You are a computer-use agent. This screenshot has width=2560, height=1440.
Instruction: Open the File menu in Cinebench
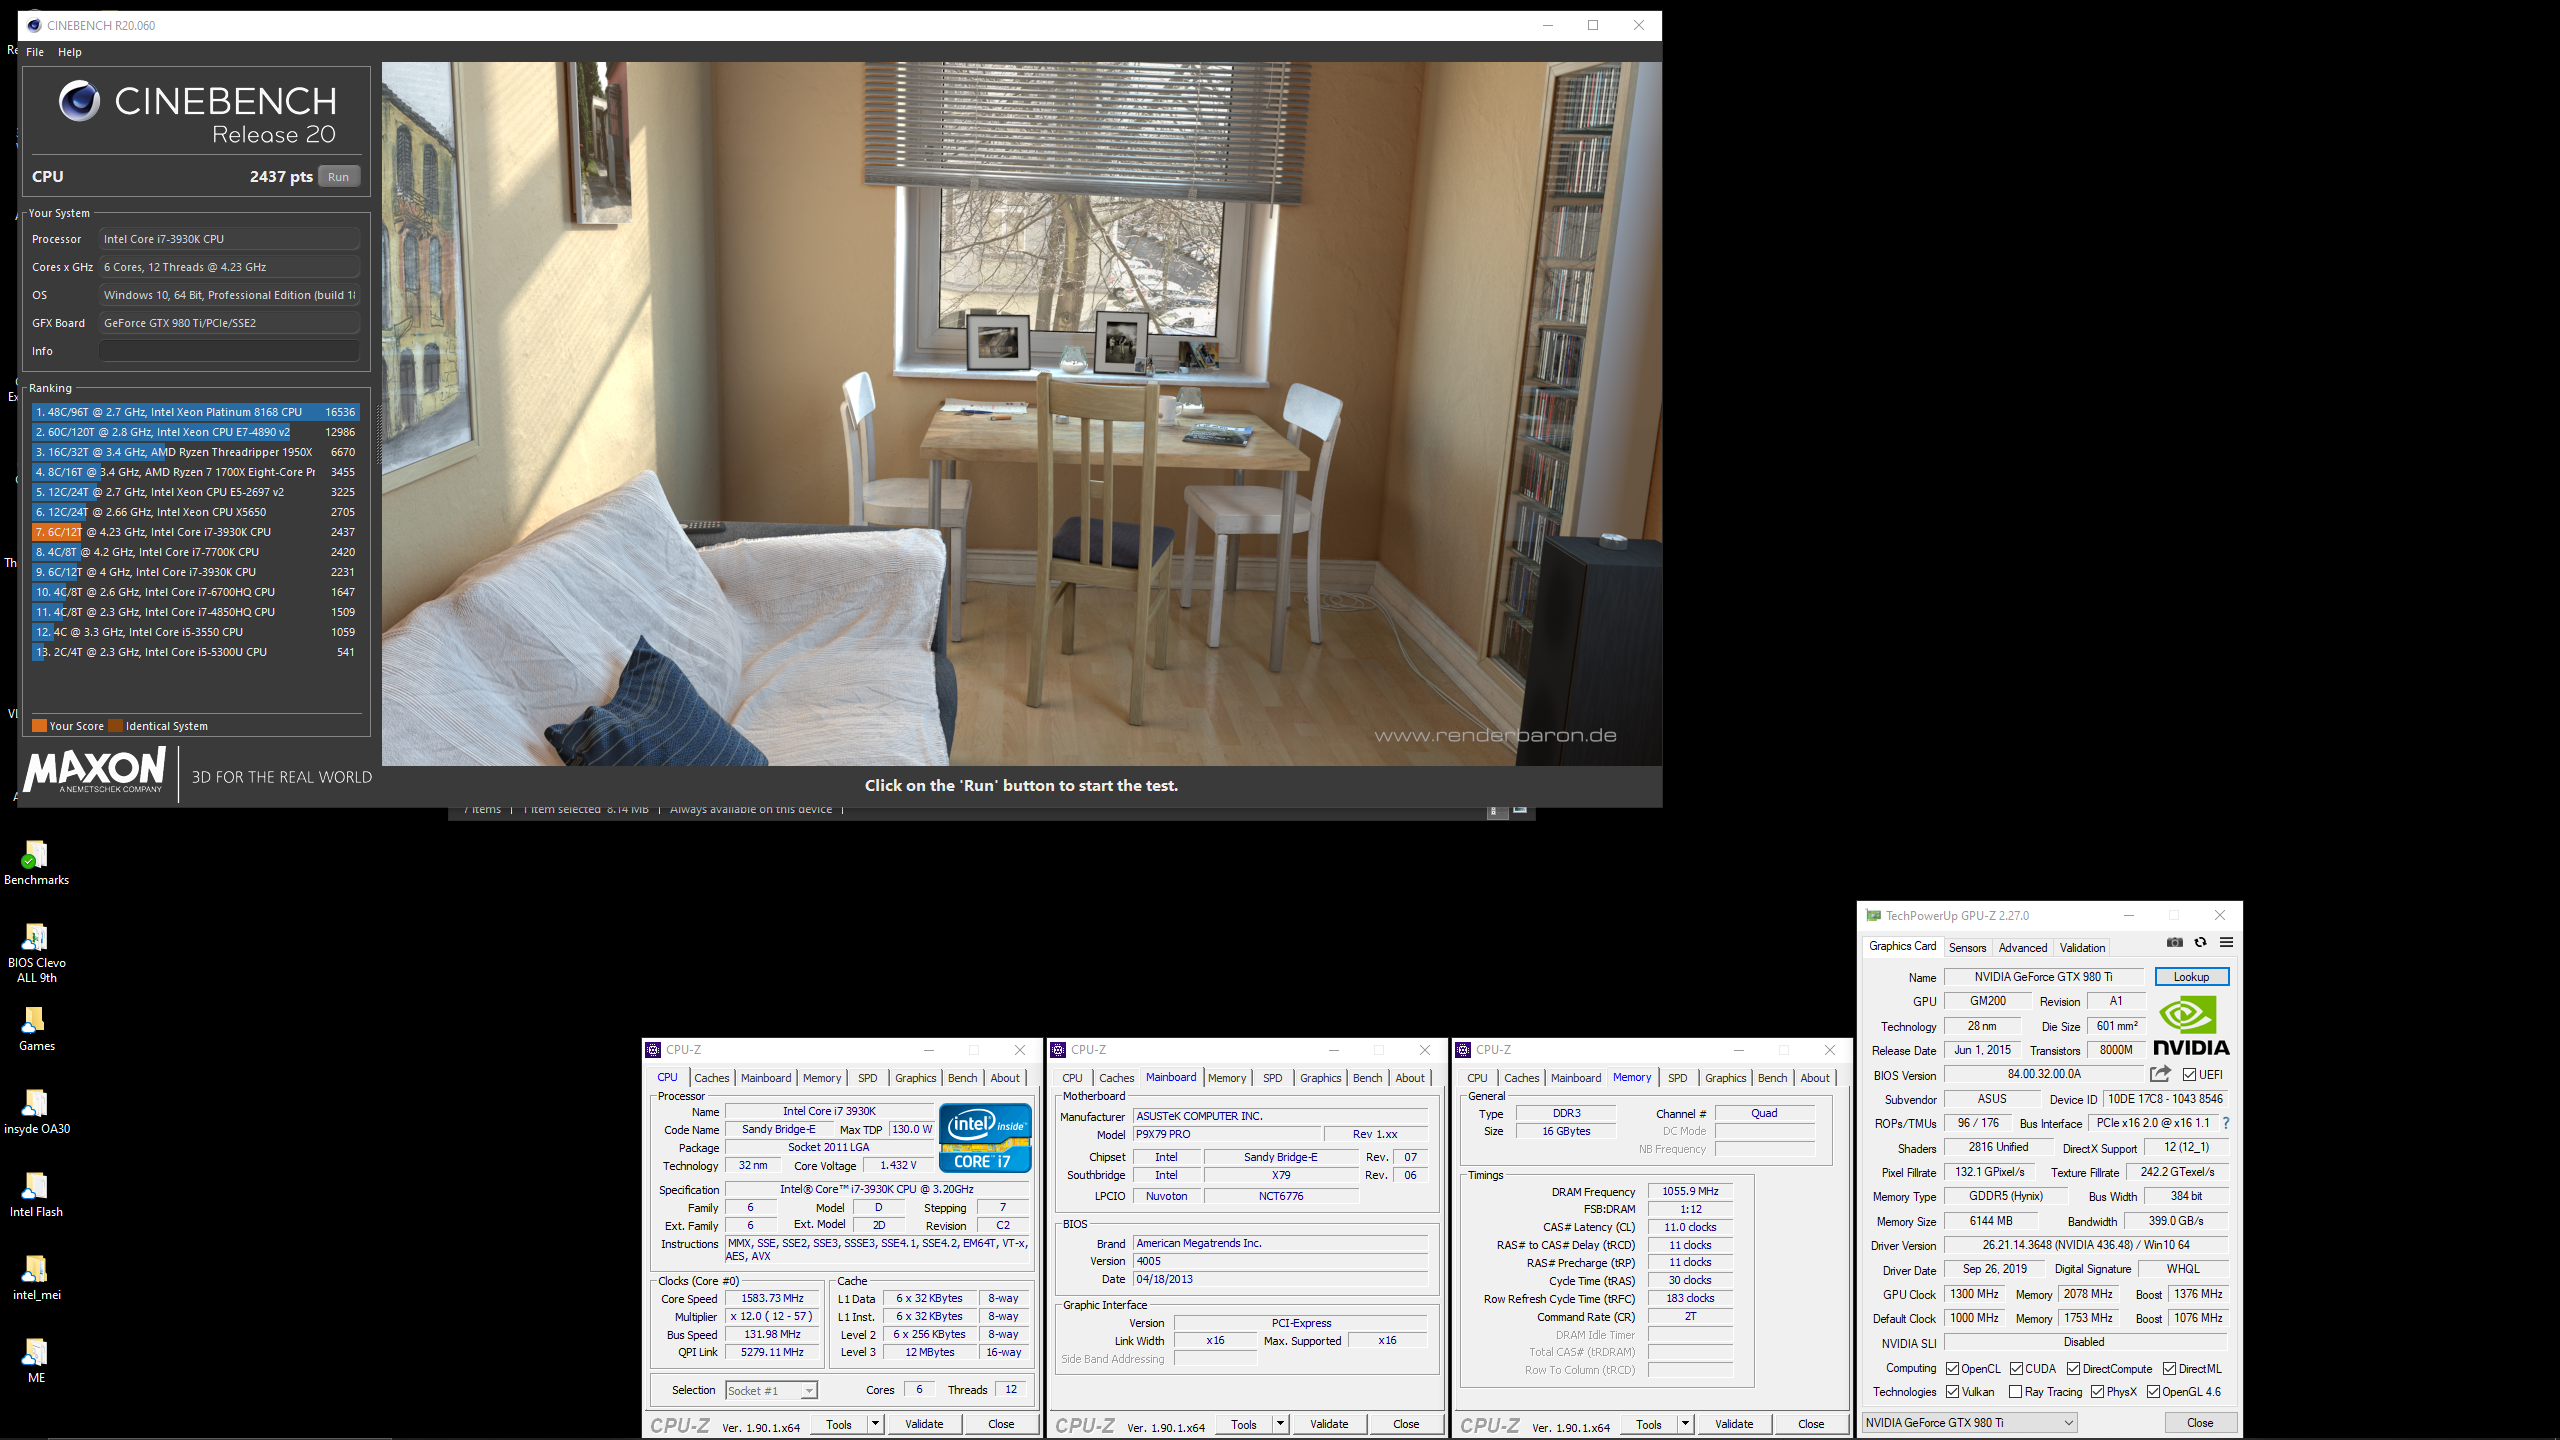(x=35, y=52)
